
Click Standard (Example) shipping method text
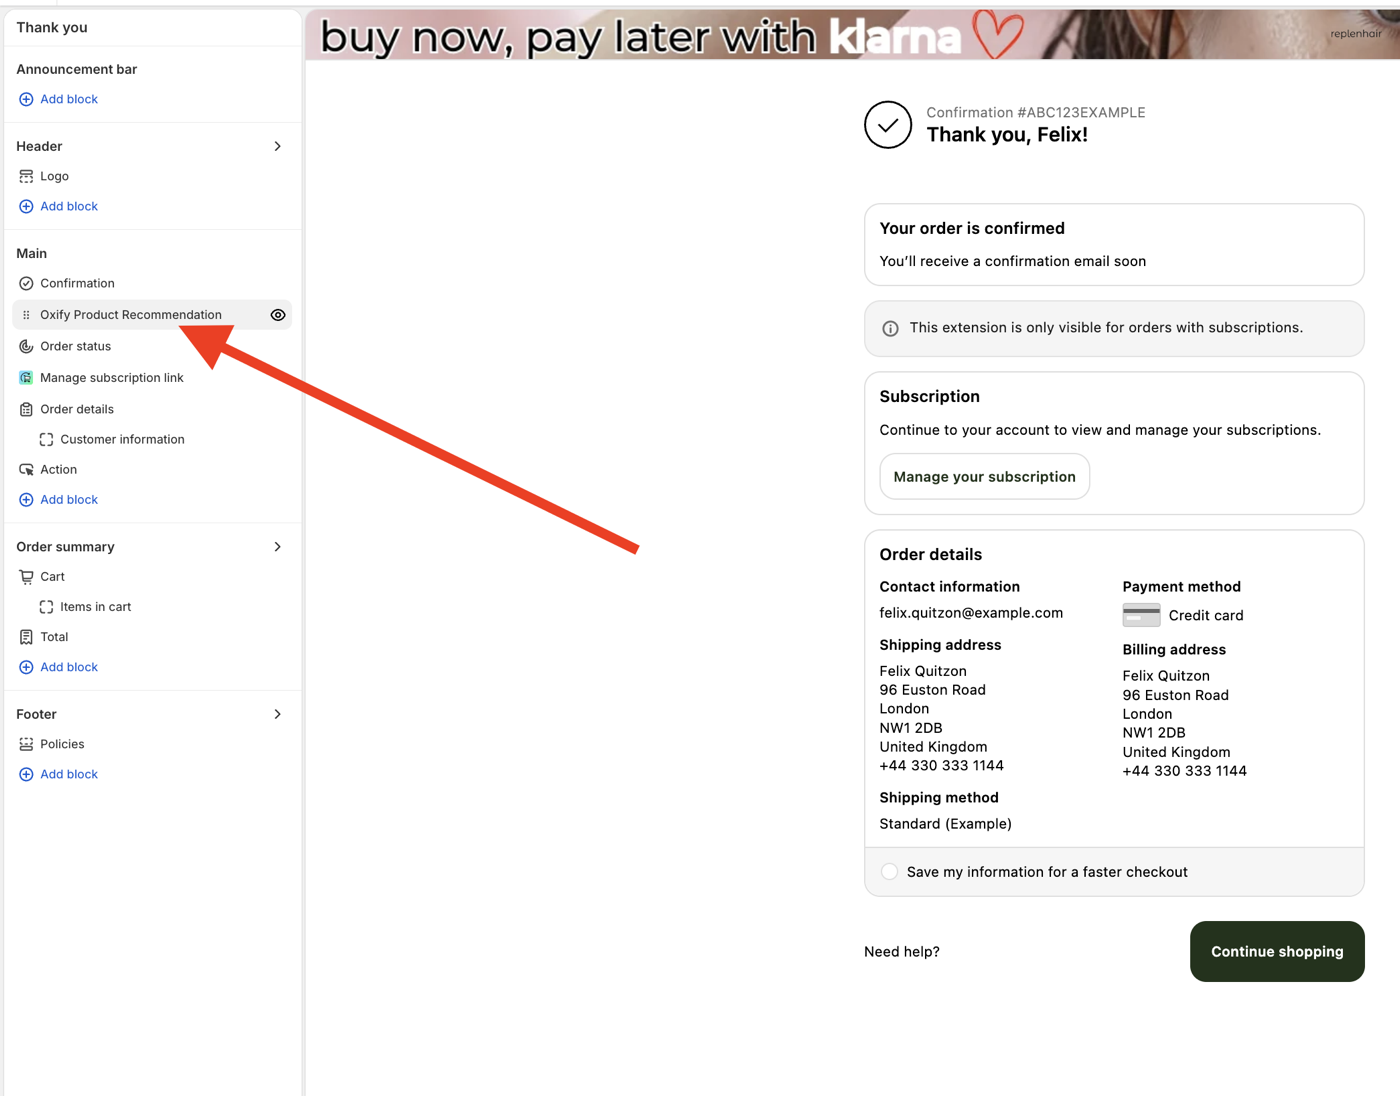(x=945, y=824)
